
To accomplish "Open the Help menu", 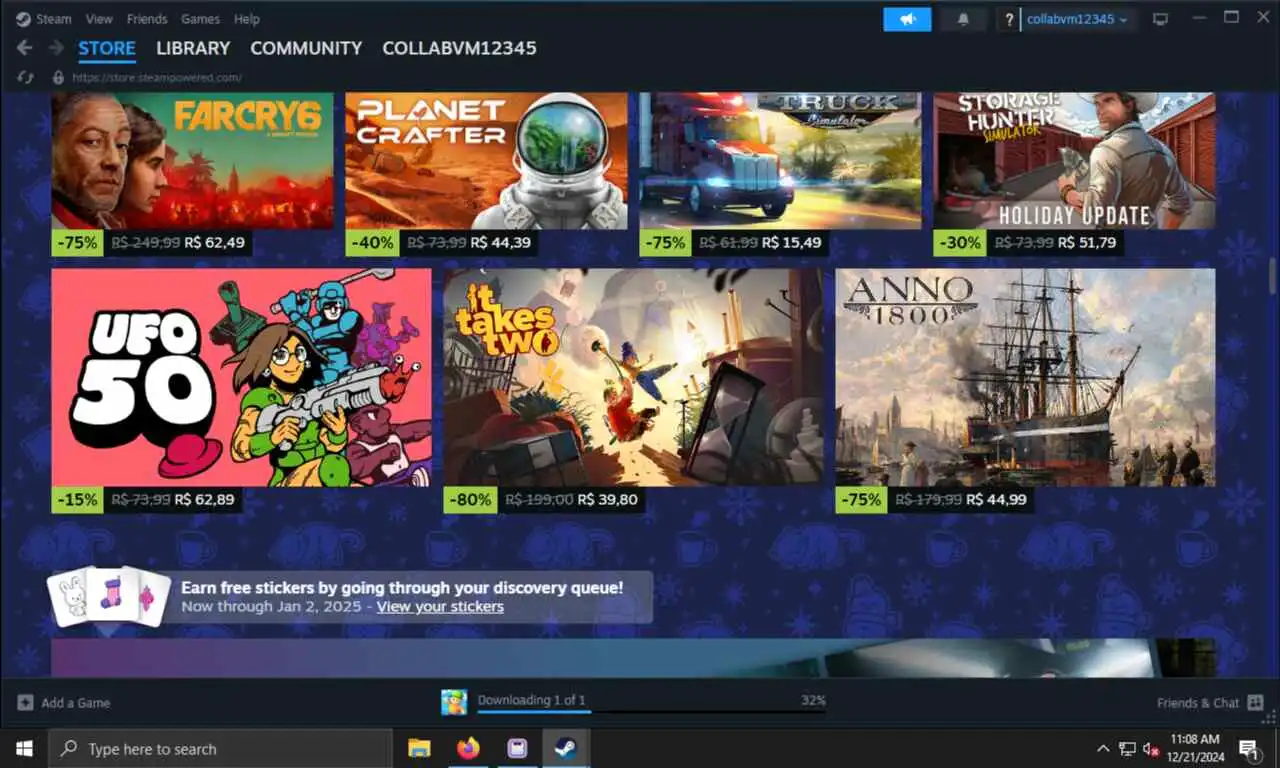I will click(x=247, y=19).
